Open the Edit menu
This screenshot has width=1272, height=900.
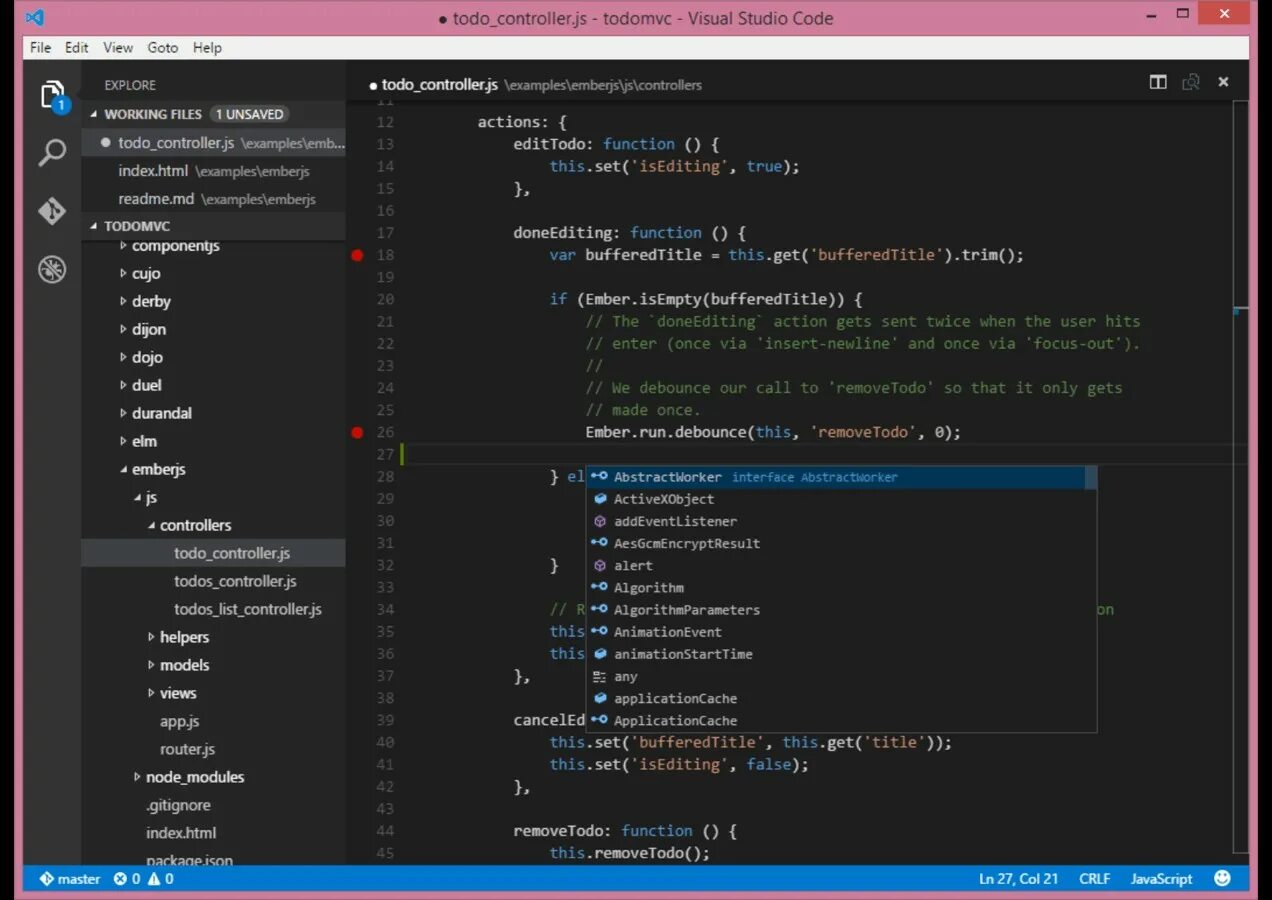tap(77, 47)
